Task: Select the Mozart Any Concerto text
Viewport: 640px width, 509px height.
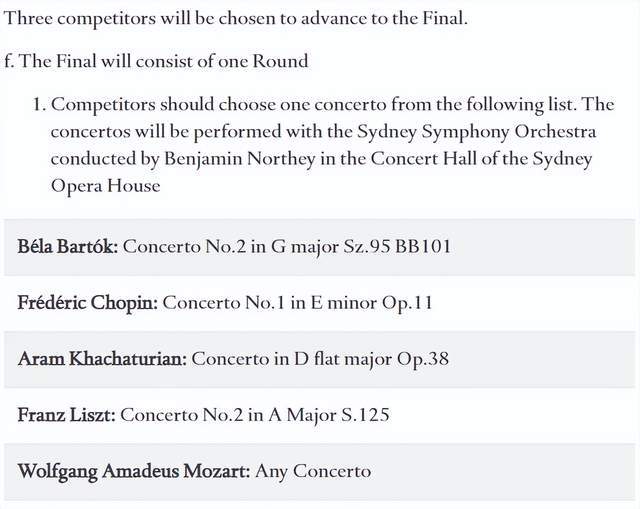Action: [x=313, y=471]
